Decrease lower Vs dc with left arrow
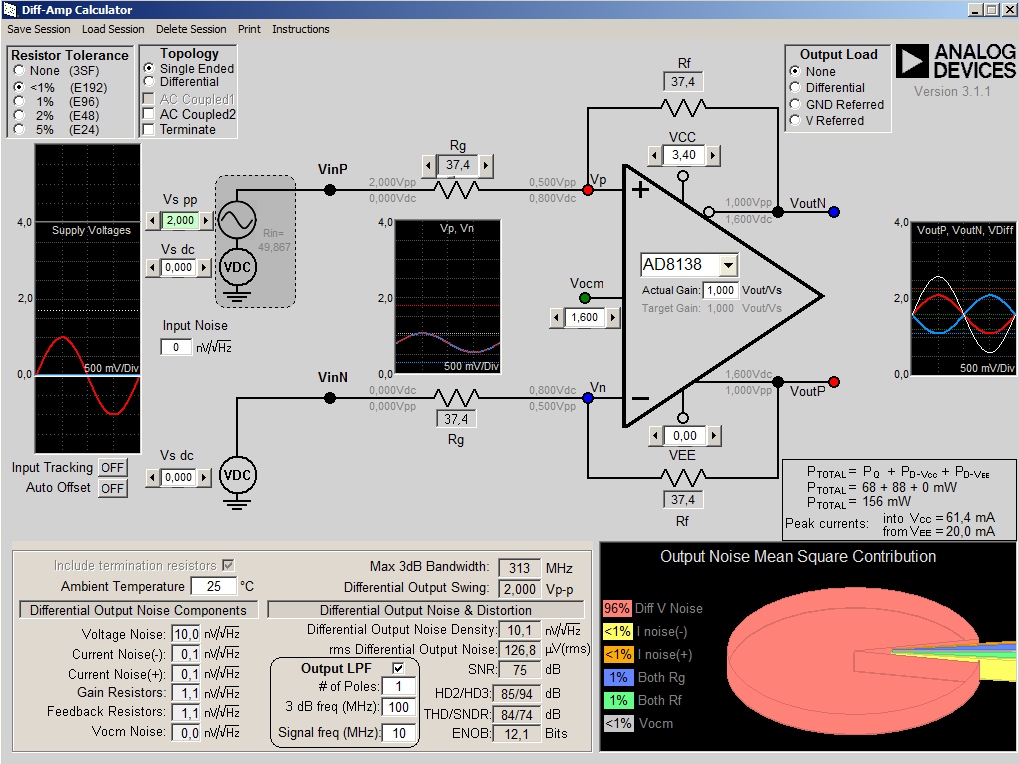Viewport: 1019px width, 764px height. pyautogui.click(x=153, y=478)
